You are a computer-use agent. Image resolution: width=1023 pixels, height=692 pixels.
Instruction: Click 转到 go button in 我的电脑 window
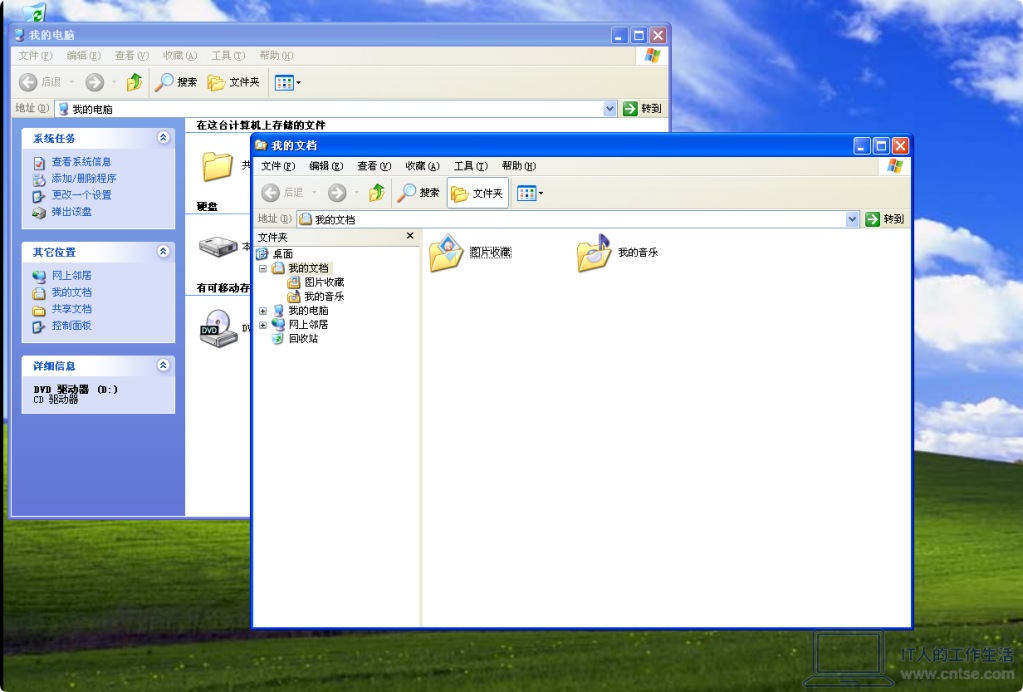click(x=643, y=108)
